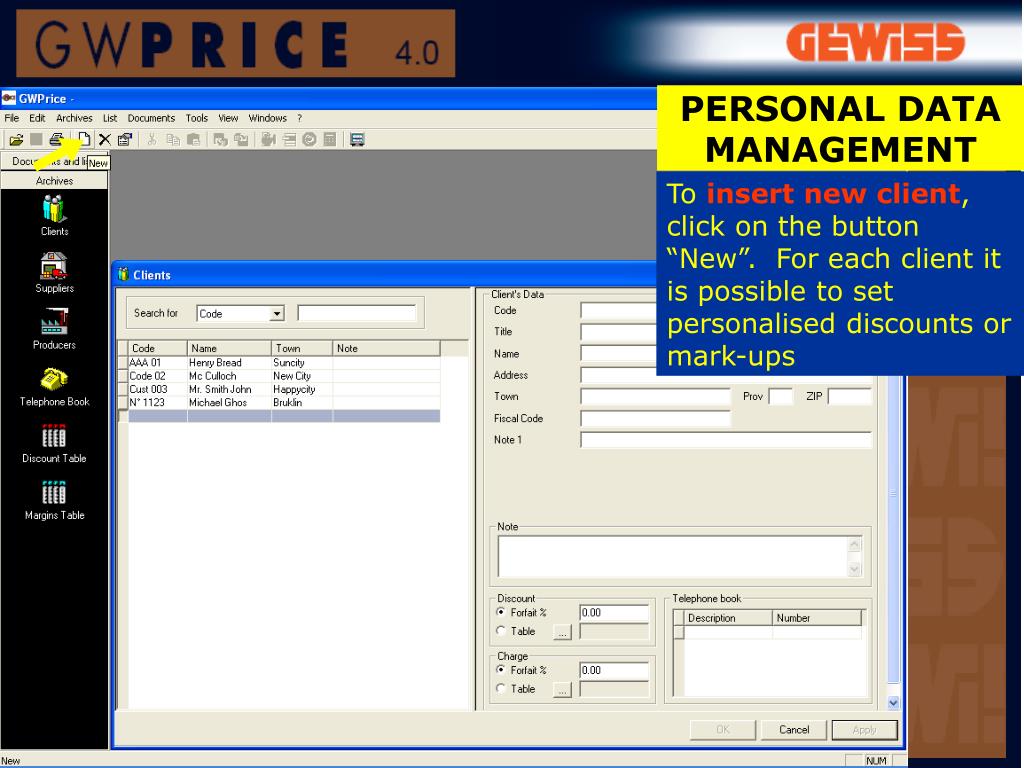Select client row Mc Culloch
This screenshot has height=768, width=1024.
click(x=284, y=376)
